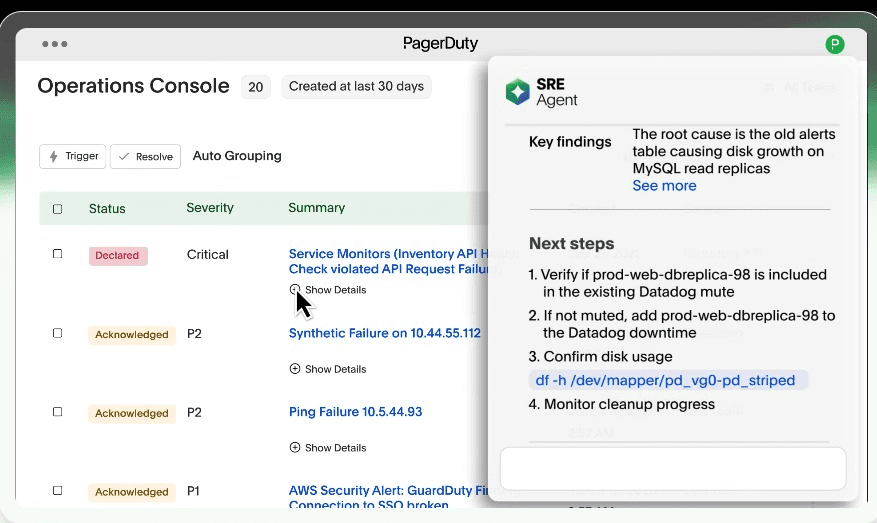Image resolution: width=877 pixels, height=523 pixels.
Task: Check the Ping Failure incident row
Action: (x=57, y=412)
